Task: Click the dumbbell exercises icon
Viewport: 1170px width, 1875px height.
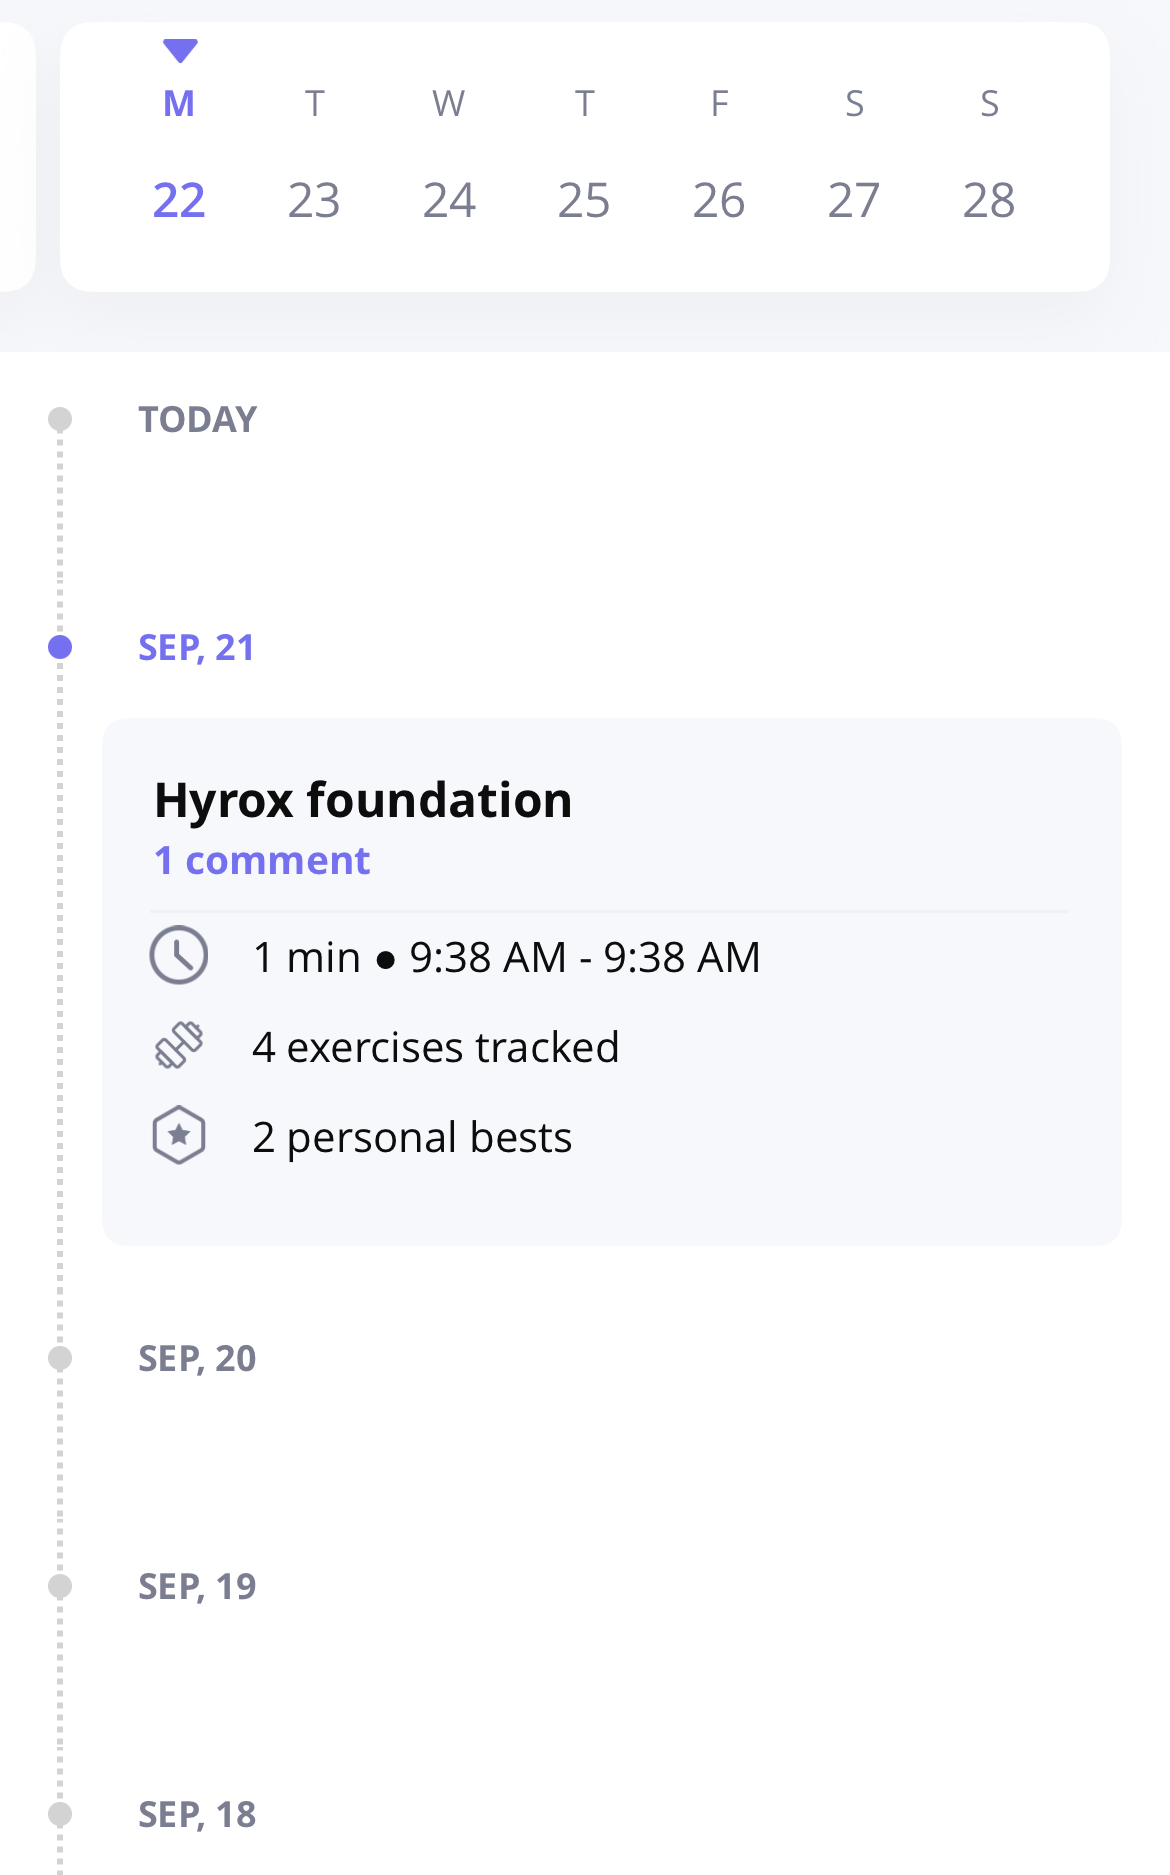Action: (x=179, y=1046)
